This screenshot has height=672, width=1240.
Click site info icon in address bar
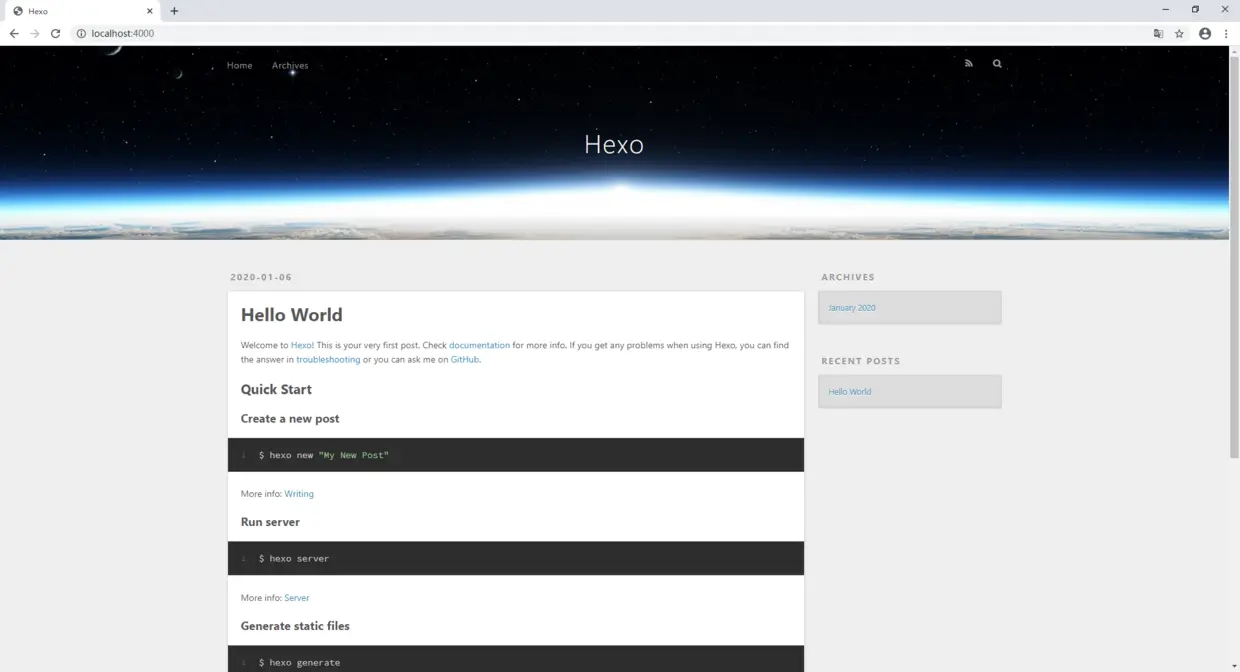(82, 33)
